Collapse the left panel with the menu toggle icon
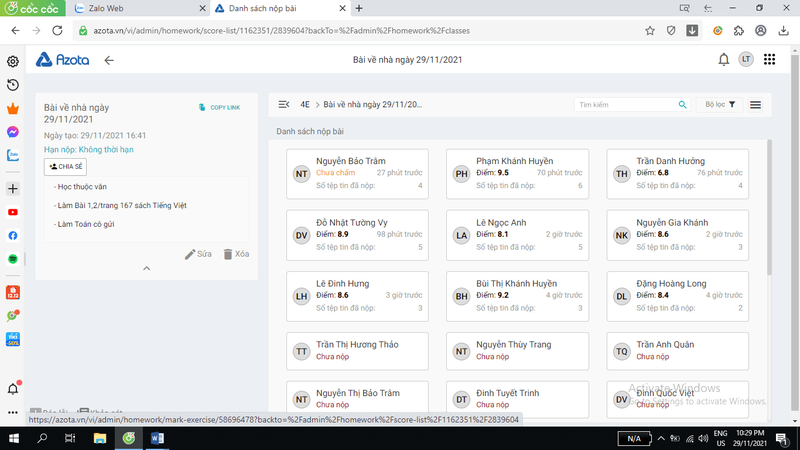Image resolution: width=800 pixels, height=450 pixels. (284, 104)
